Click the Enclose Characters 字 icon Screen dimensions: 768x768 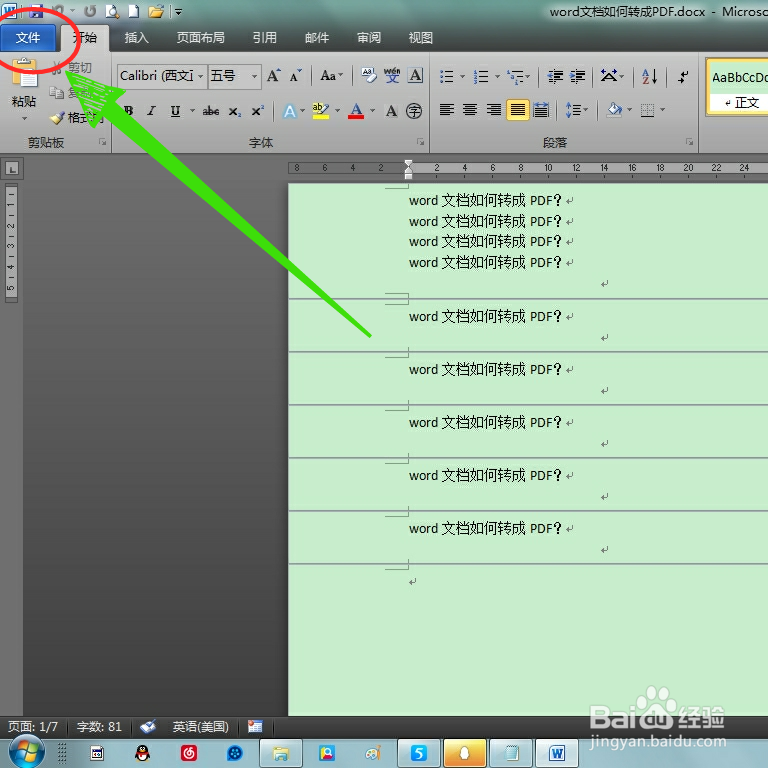[414, 111]
